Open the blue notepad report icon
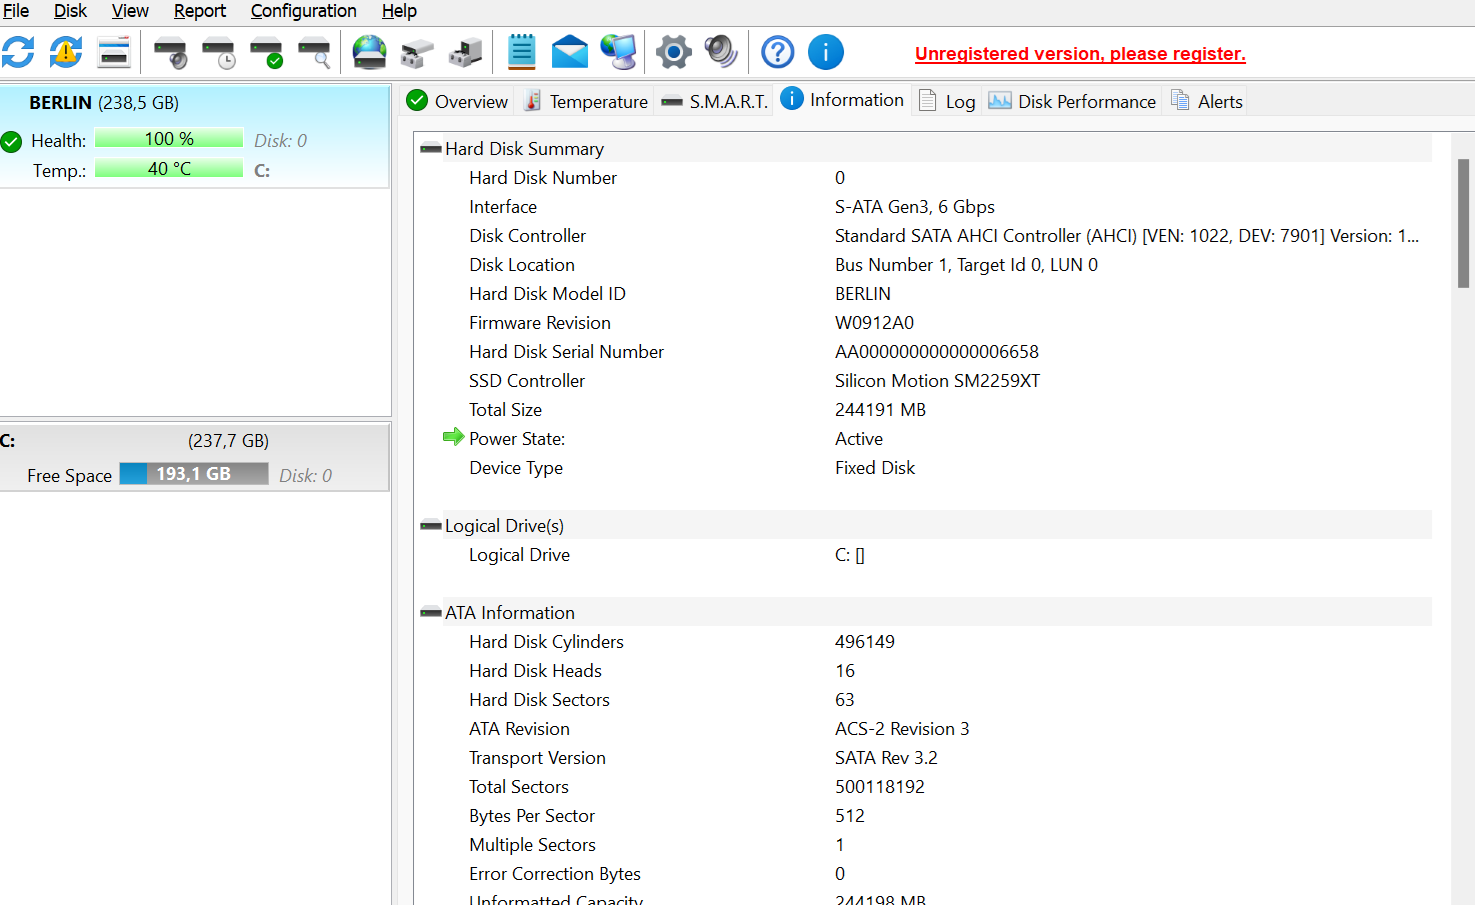 pos(521,52)
